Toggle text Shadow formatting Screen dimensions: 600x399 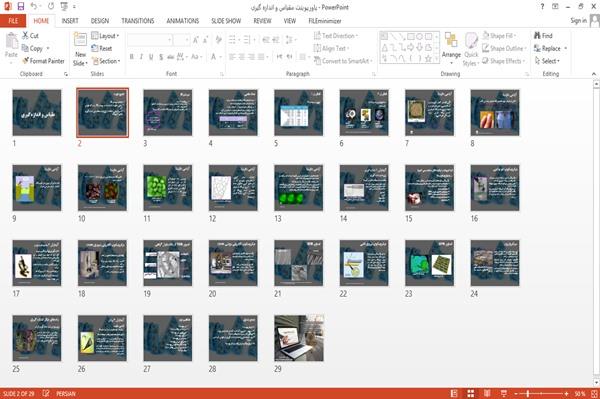pyautogui.click(x=161, y=57)
